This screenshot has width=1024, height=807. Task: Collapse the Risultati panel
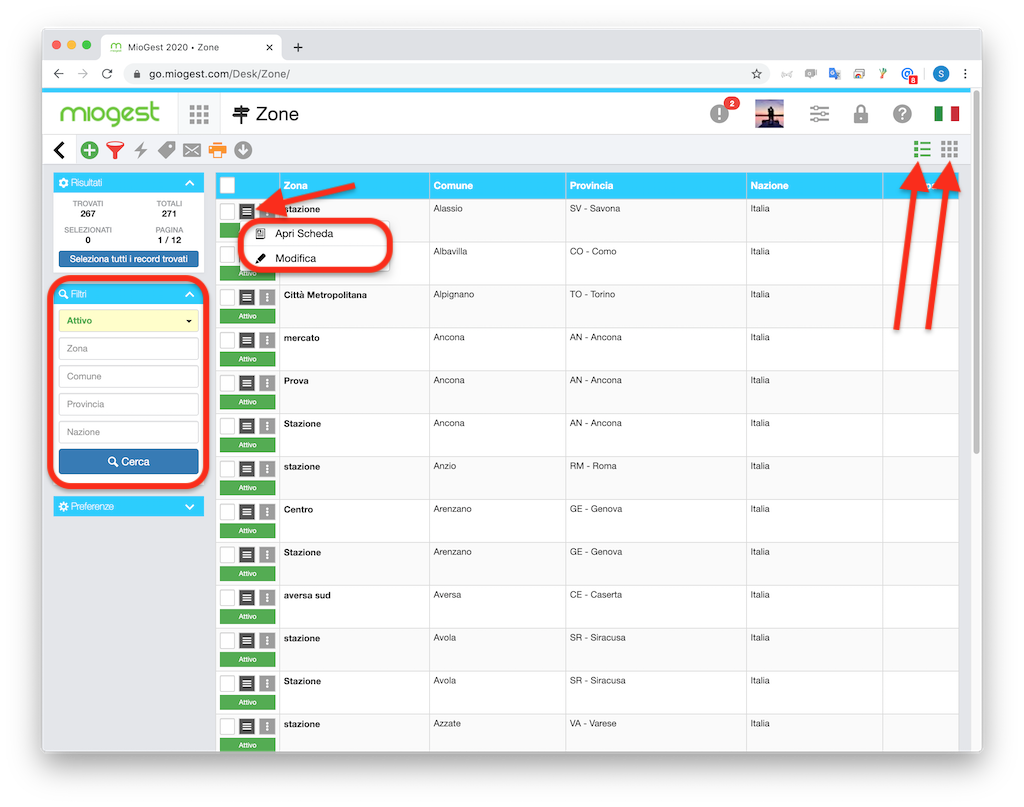pyautogui.click(x=190, y=183)
